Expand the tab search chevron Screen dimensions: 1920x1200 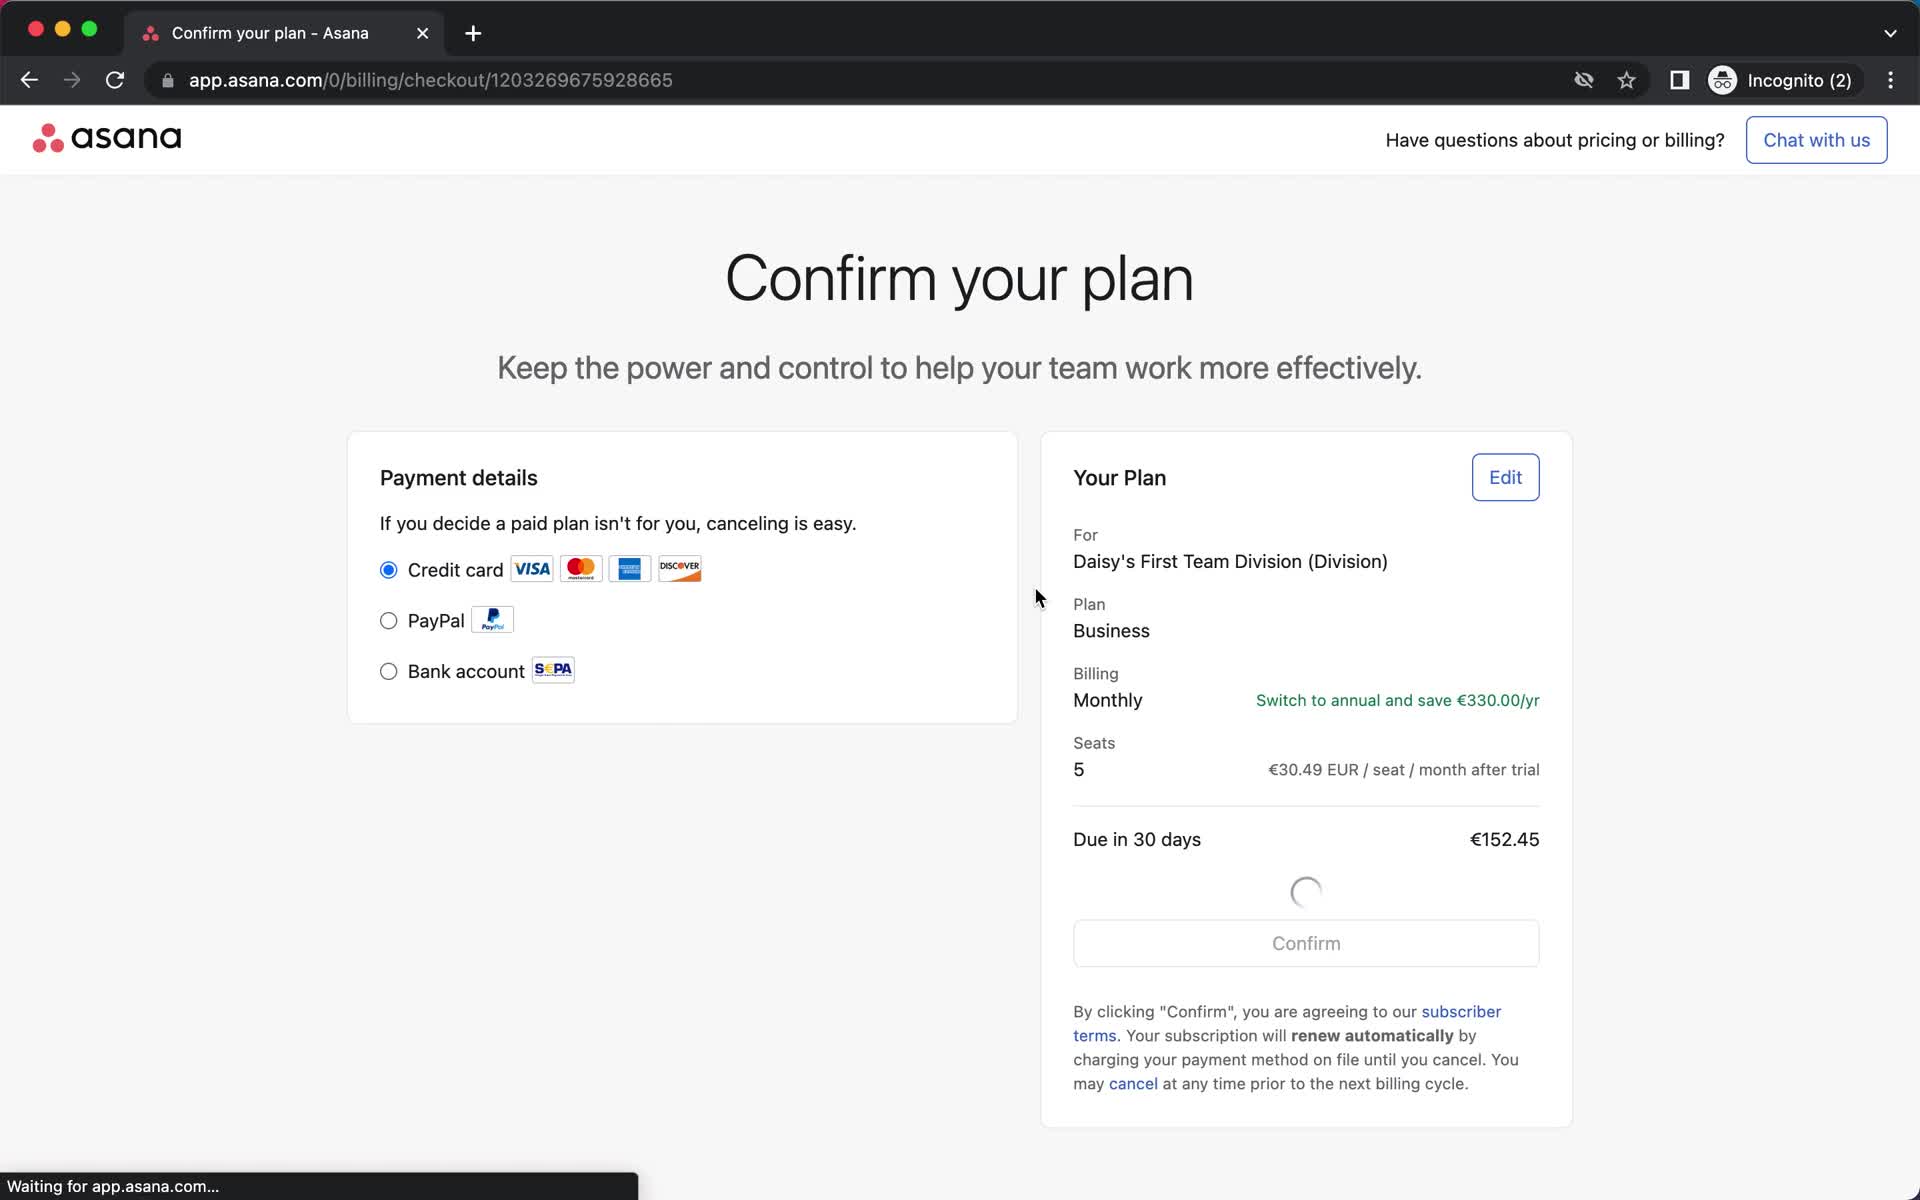click(x=1890, y=33)
